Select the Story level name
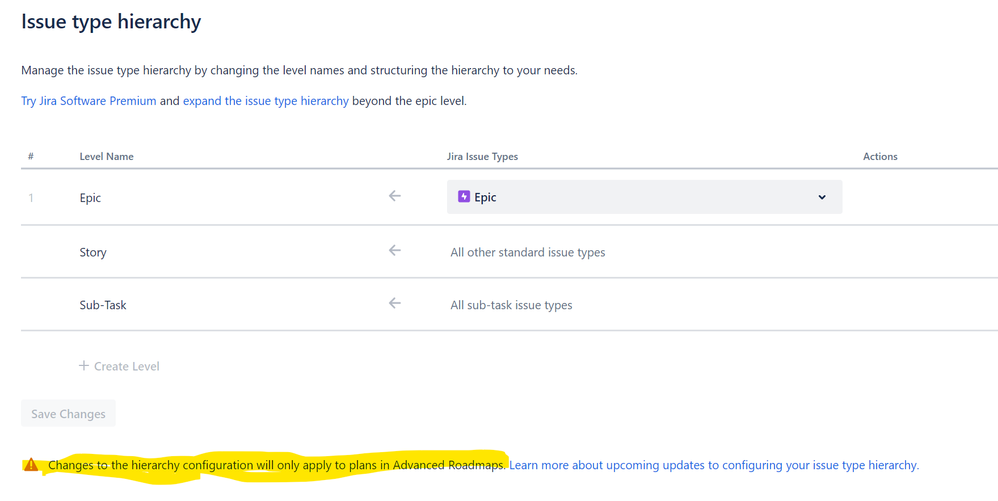Screen dimensions: 998x501 [x=93, y=252]
